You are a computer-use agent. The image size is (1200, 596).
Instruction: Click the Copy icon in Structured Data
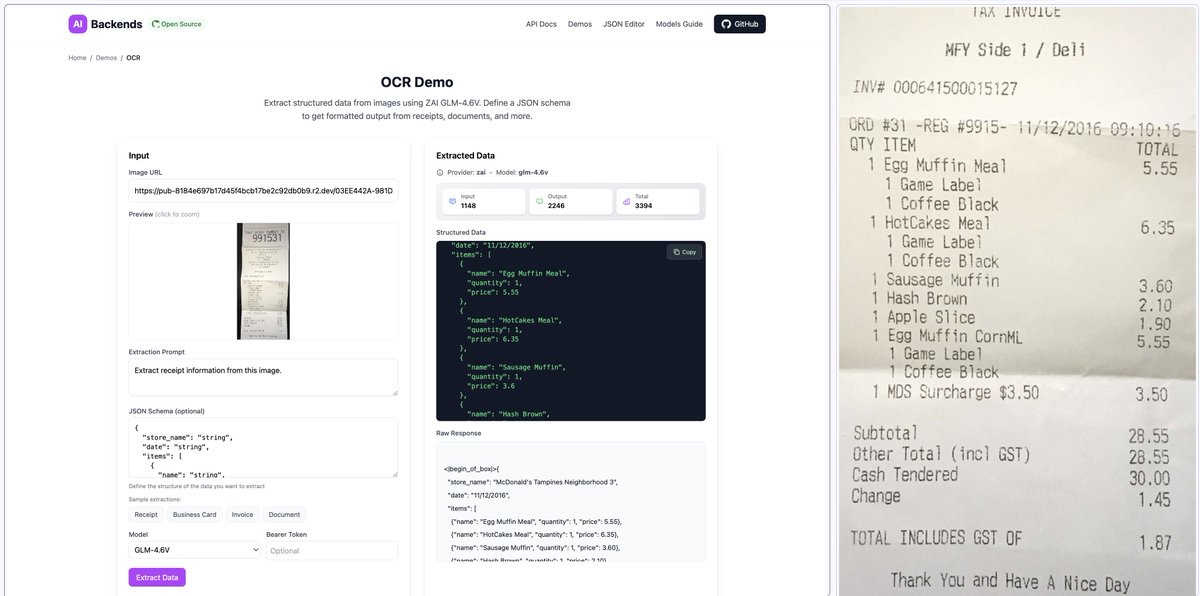677,252
